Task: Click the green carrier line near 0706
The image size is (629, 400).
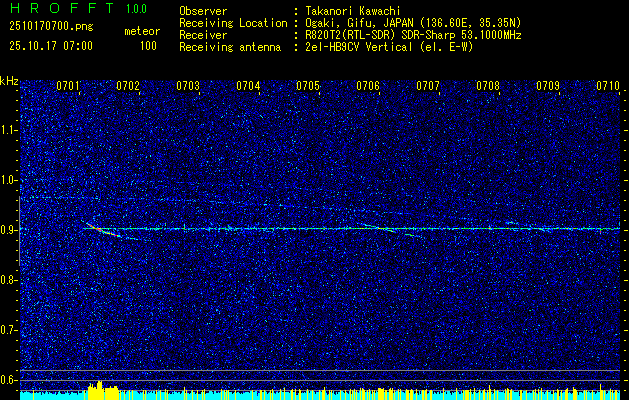Action: [x=368, y=228]
